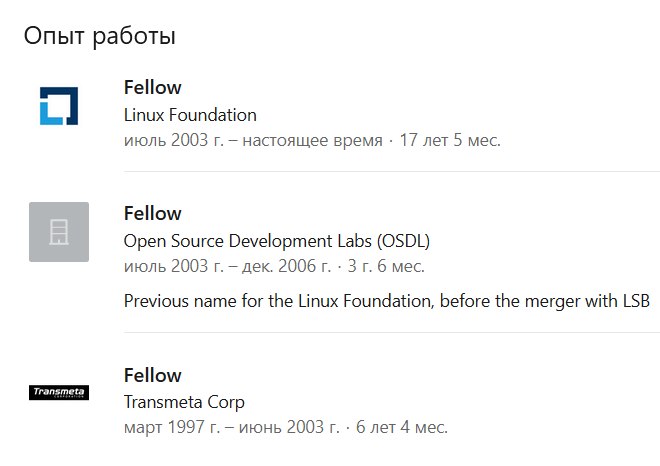Click the divider line below Linux Foundation entry
Screen dimensions: 660x466
click(392, 171)
